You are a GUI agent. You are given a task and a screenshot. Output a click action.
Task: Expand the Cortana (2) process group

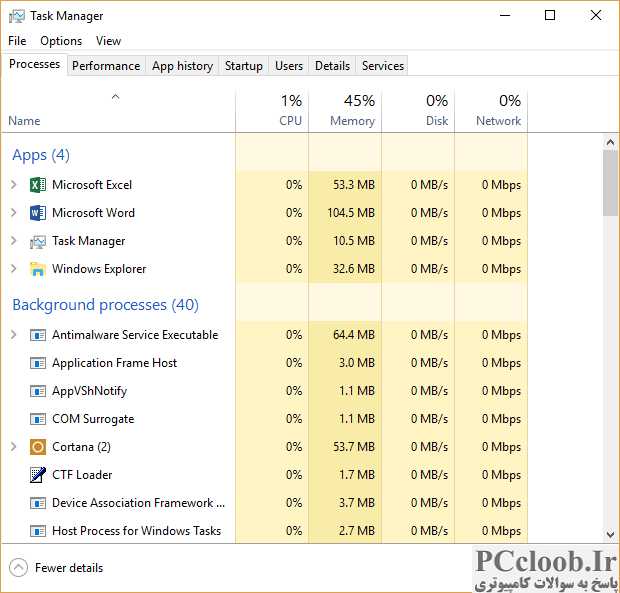[x=13, y=447]
